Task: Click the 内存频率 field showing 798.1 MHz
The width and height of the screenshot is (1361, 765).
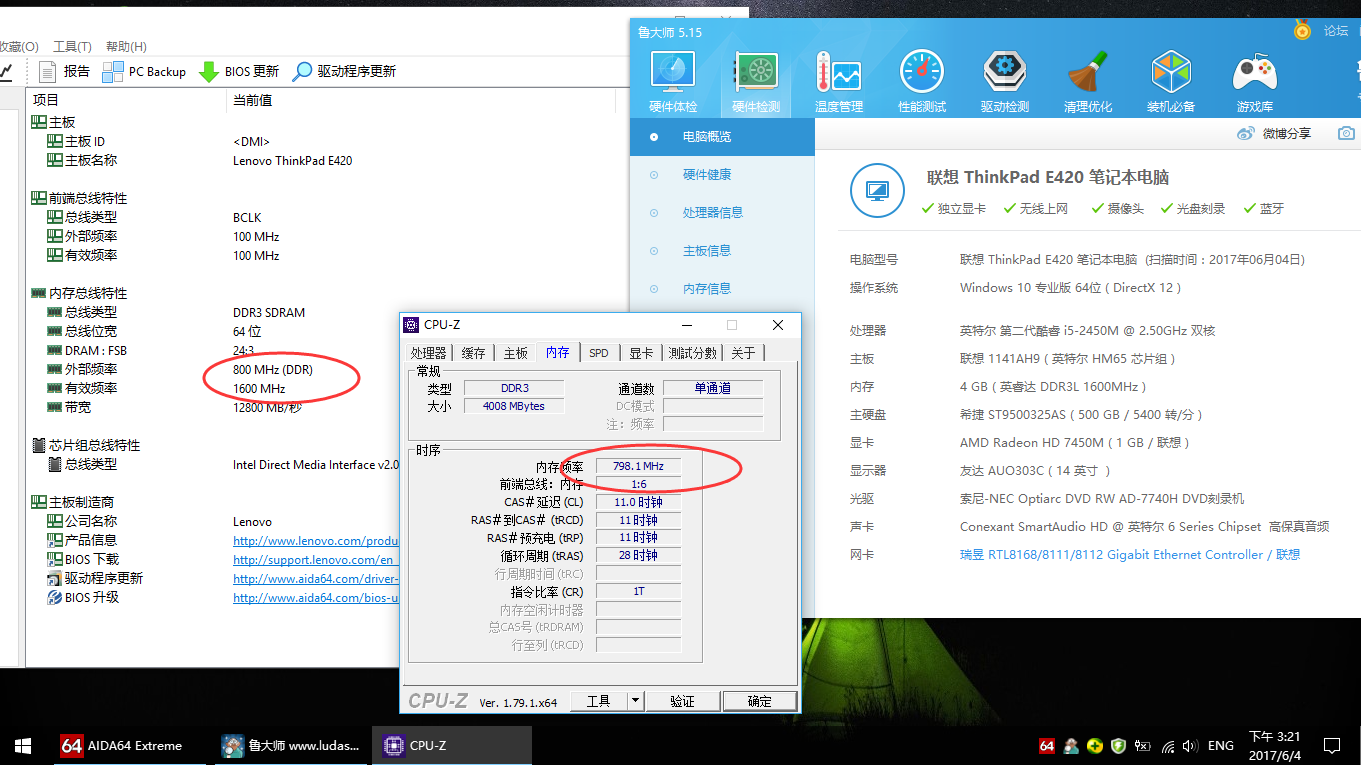Action: coord(638,466)
